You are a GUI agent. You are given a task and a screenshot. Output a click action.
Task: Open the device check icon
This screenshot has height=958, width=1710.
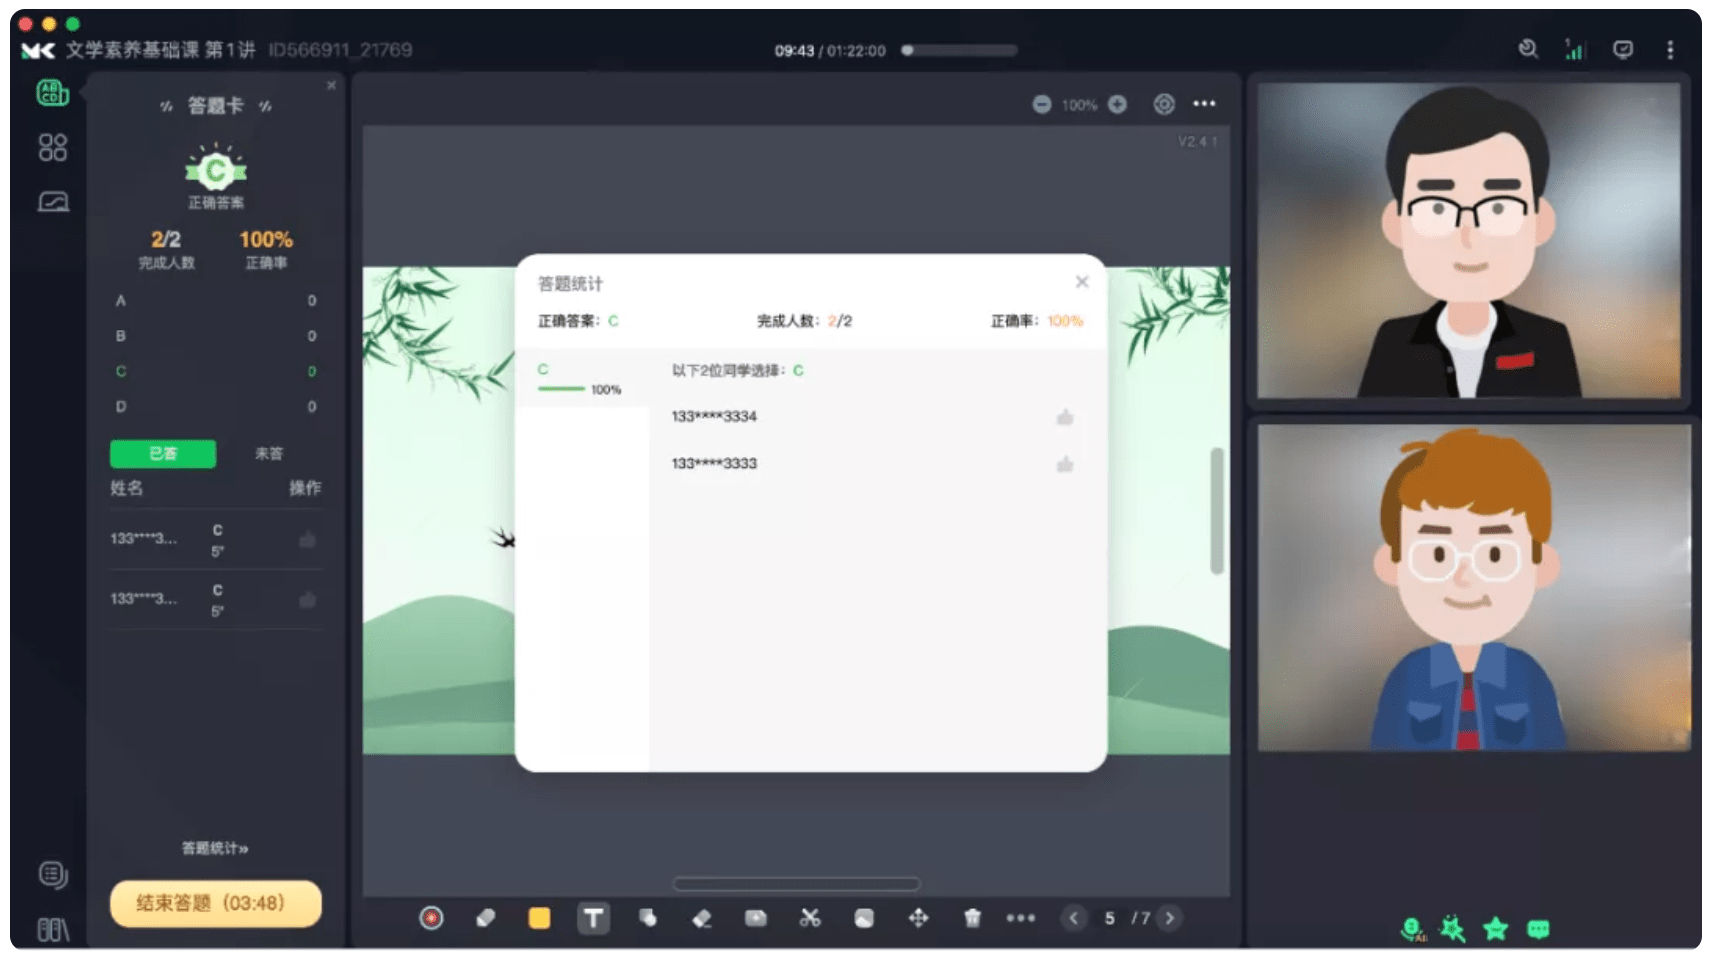pos(1528,49)
